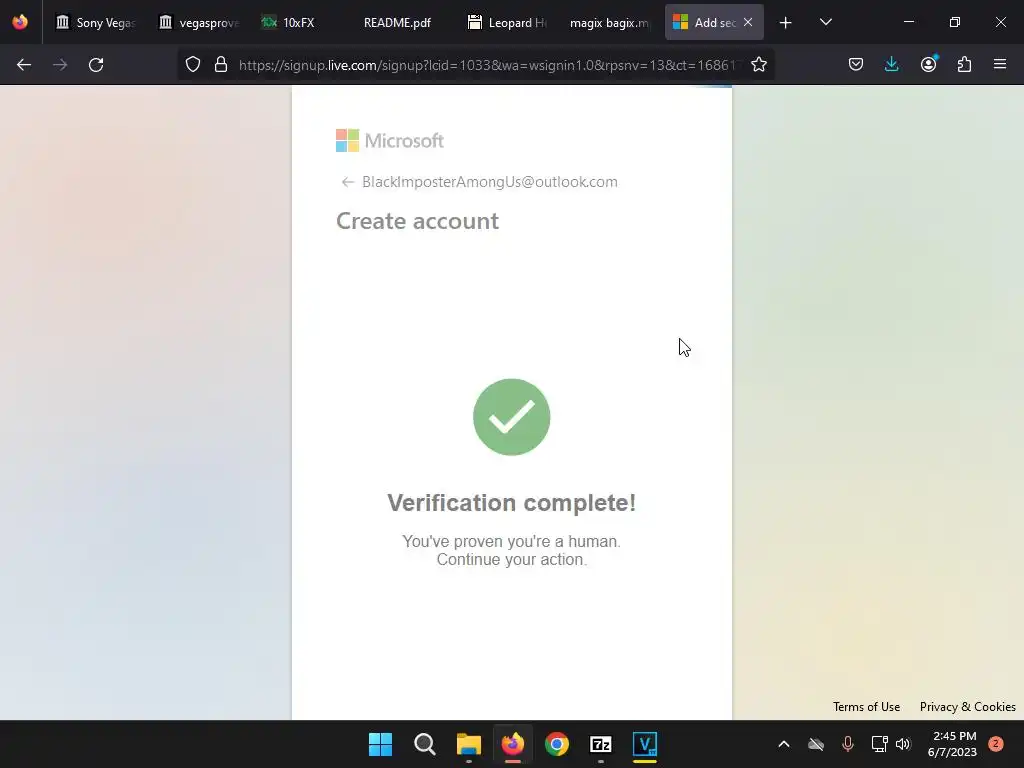The height and width of the screenshot is (768, 1024).
Task: Switch to the README.pdf tab
Action: pyautogui.click(x=398, y=23)
